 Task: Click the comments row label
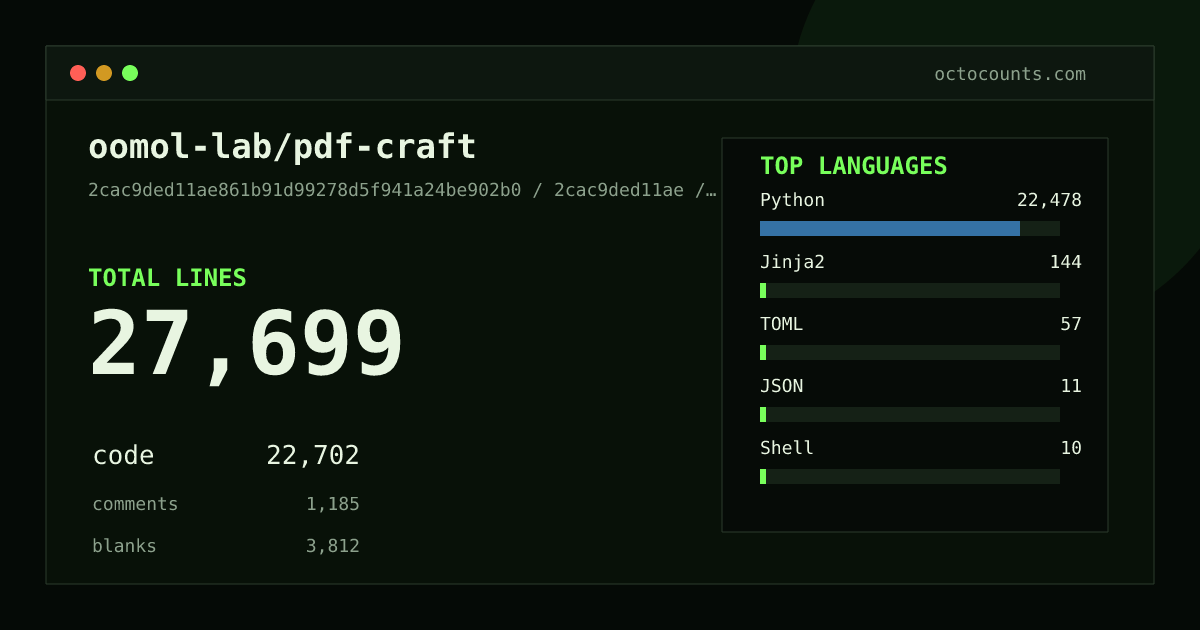[x=135, y=504]
